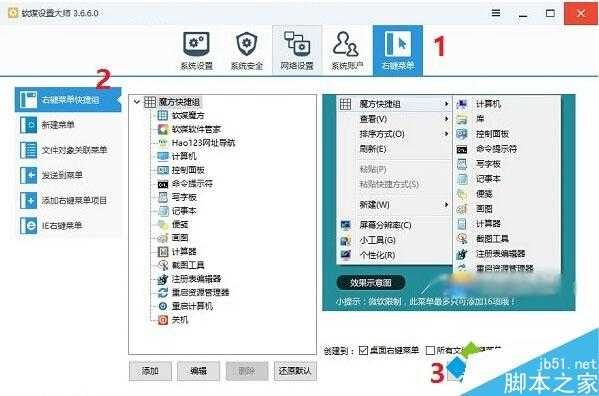Click the 编辑 button
The image size is (599, 396).
click(x=198, y=371)
